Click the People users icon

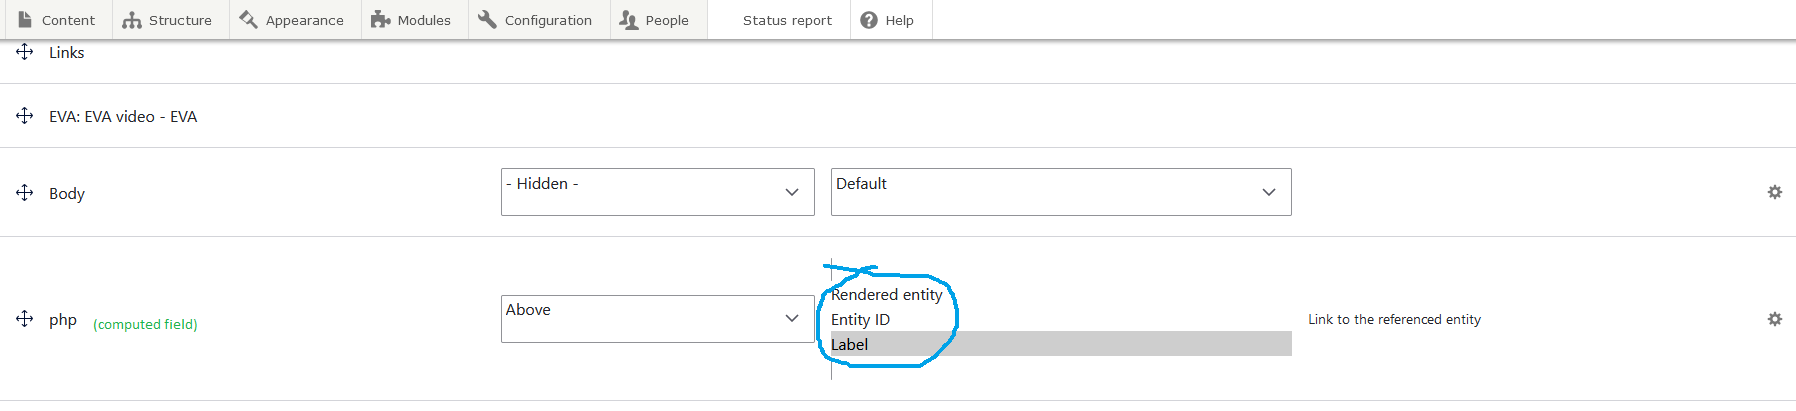click(628, 19)
